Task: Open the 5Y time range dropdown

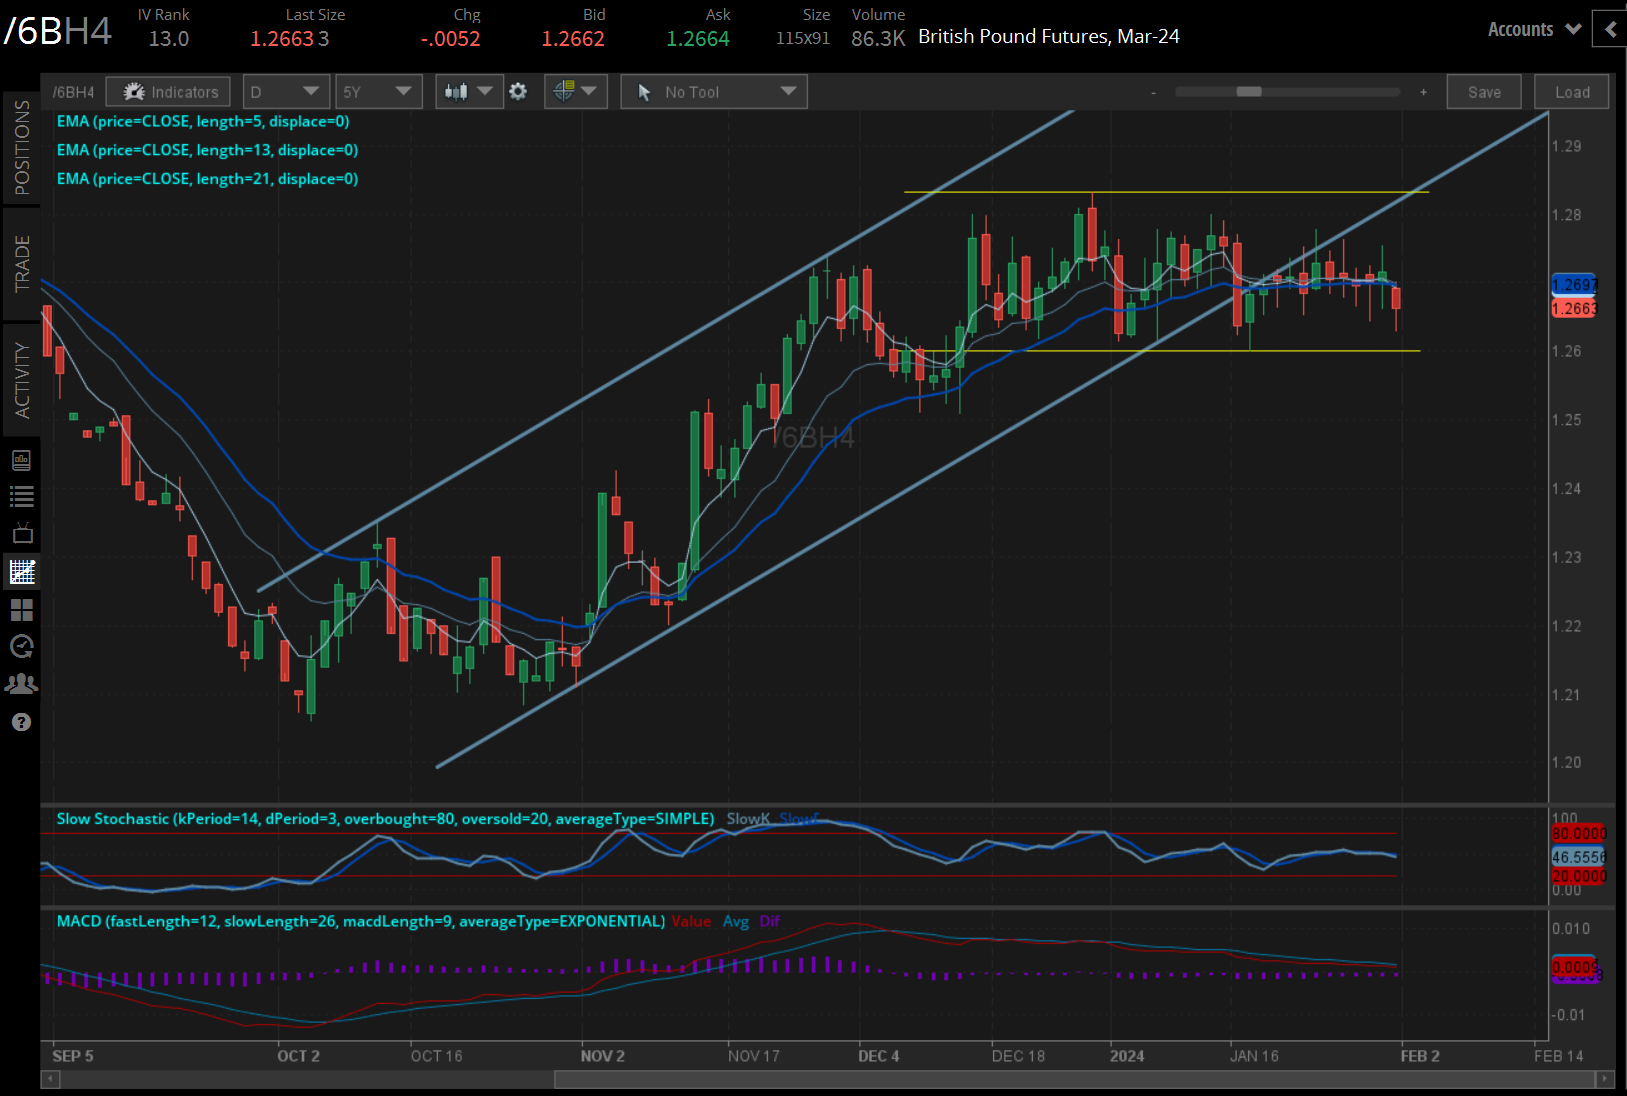Action: [378, 92]
